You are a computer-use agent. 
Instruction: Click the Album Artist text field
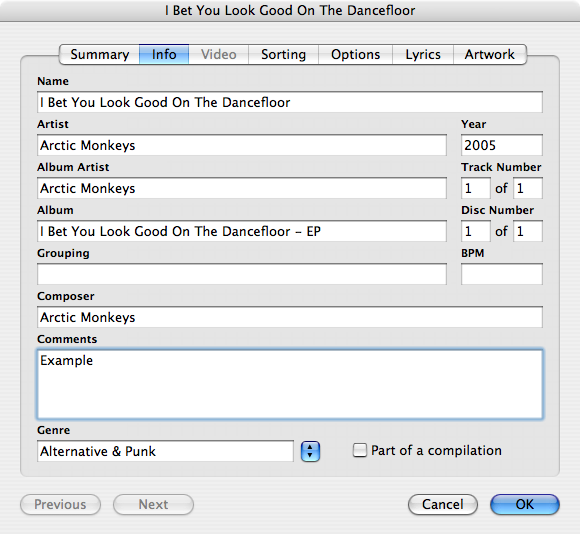pyautogui.click(x=242, y=188)
